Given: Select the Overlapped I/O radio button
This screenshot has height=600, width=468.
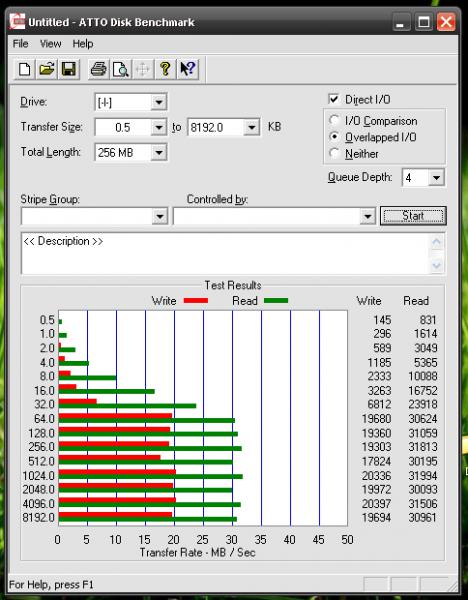Looking at the screenshot, I should pos(334,137).
